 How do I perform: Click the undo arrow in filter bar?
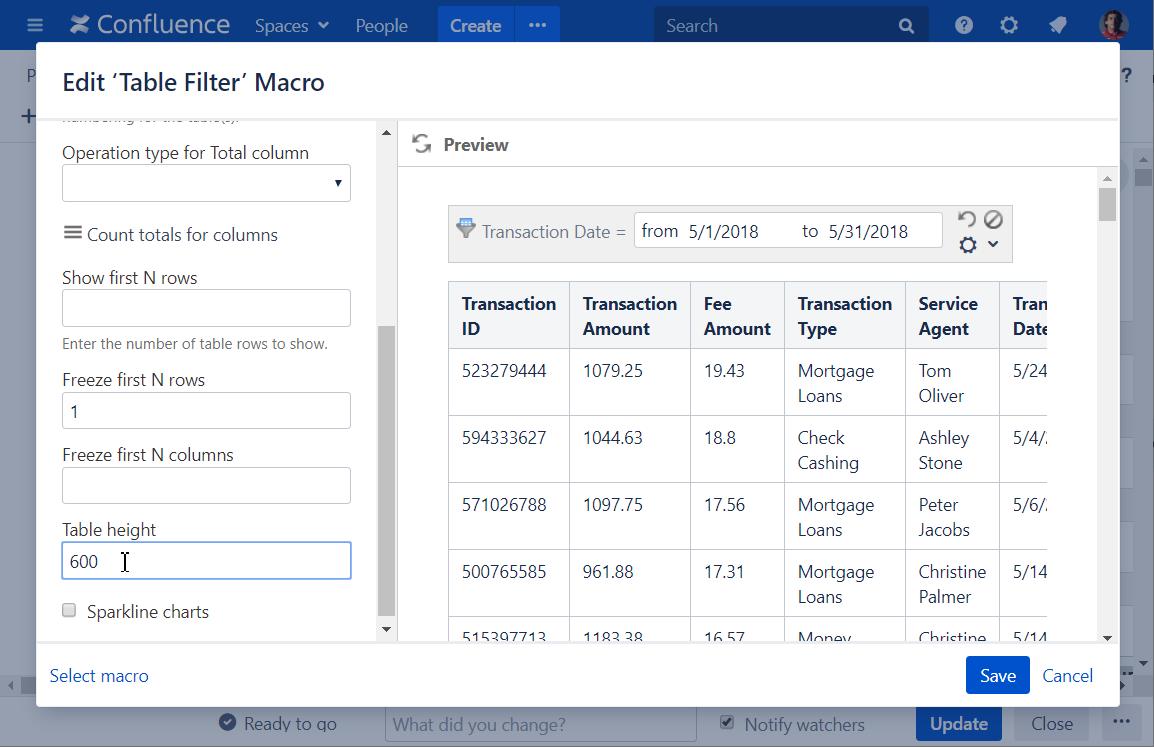pos(966,219)
